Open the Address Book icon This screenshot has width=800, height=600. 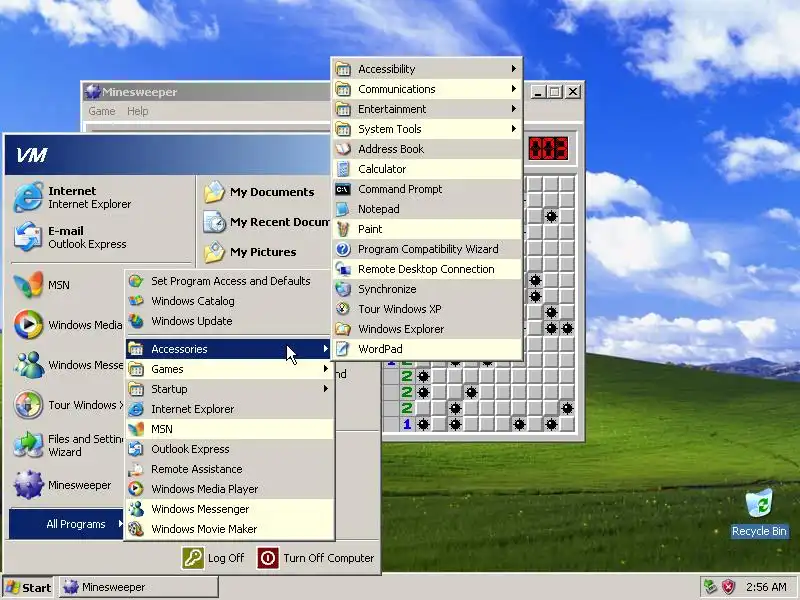click(x=343, y=149)
